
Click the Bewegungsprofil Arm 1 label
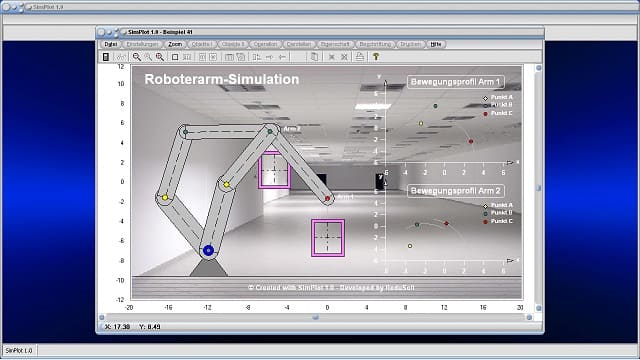456,82
